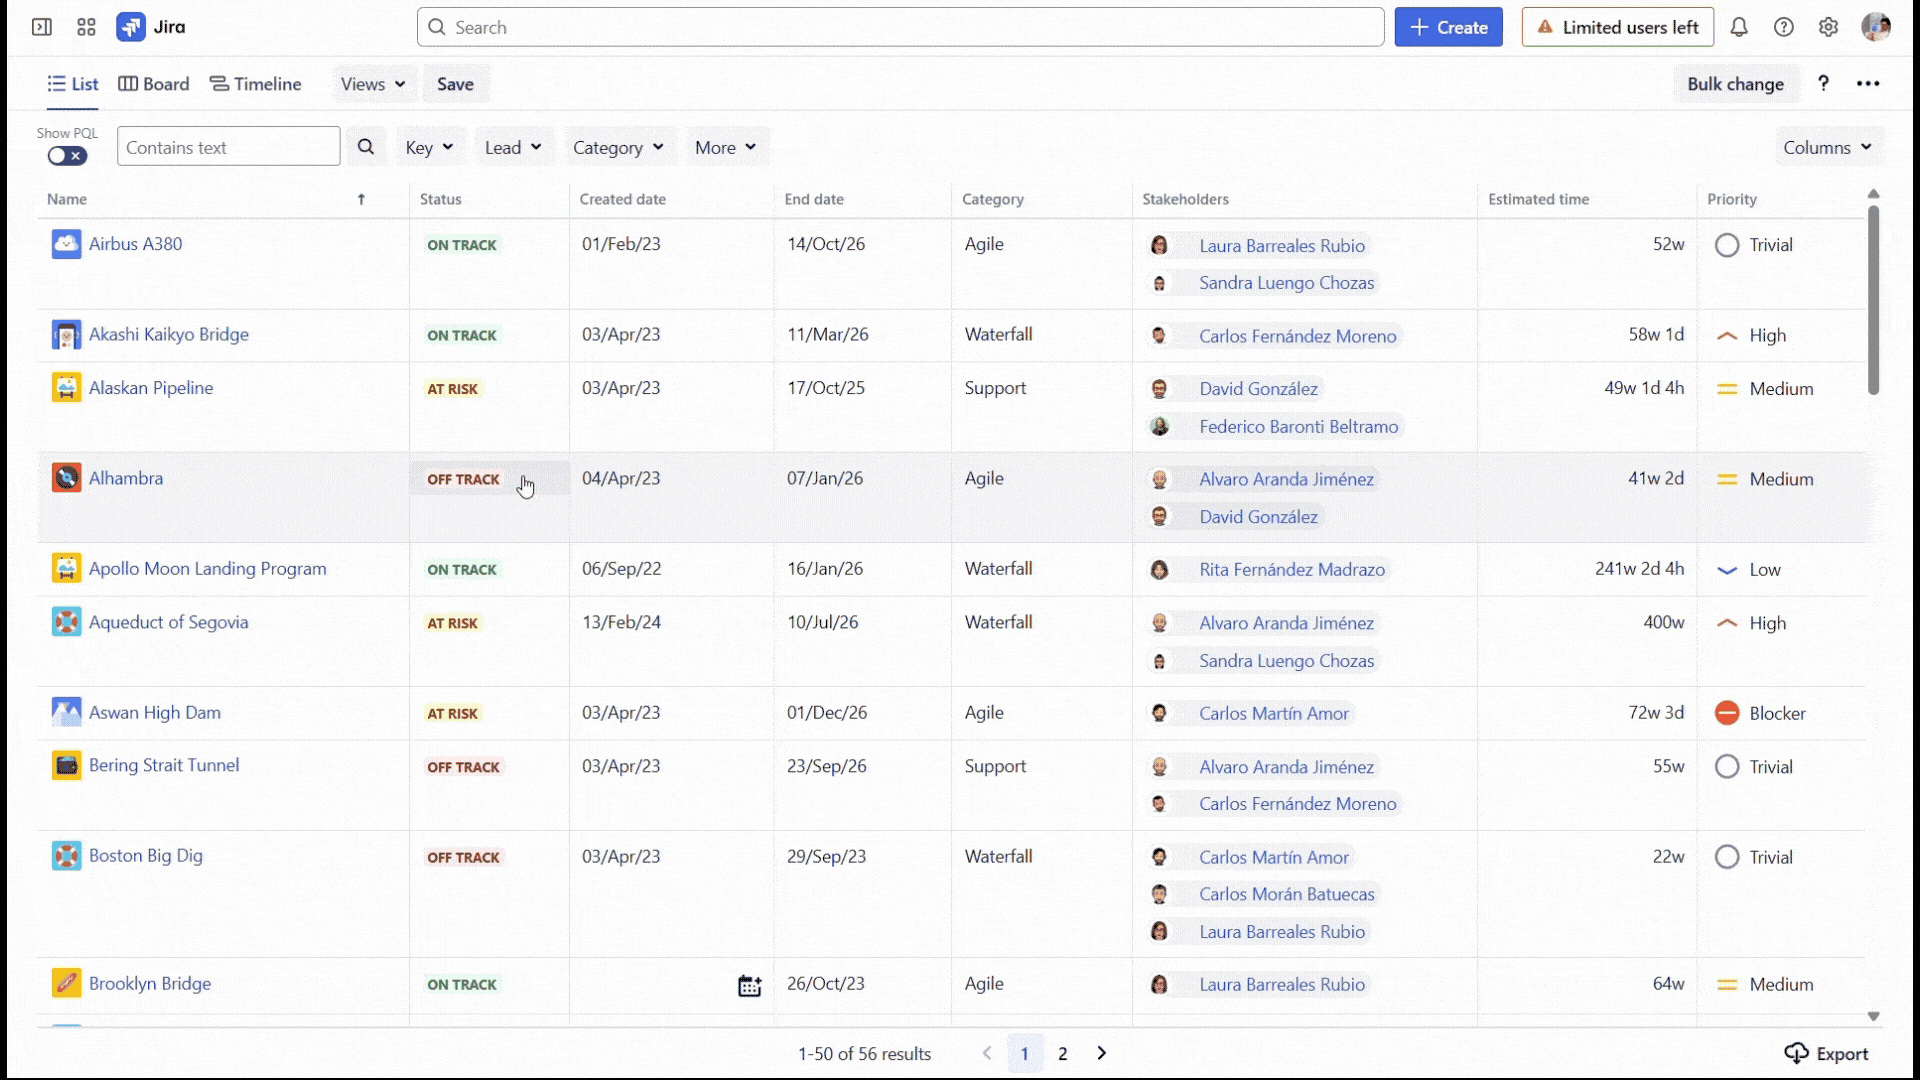
Task: Open settings gear icon
Action: click(x=1828, y=27)
